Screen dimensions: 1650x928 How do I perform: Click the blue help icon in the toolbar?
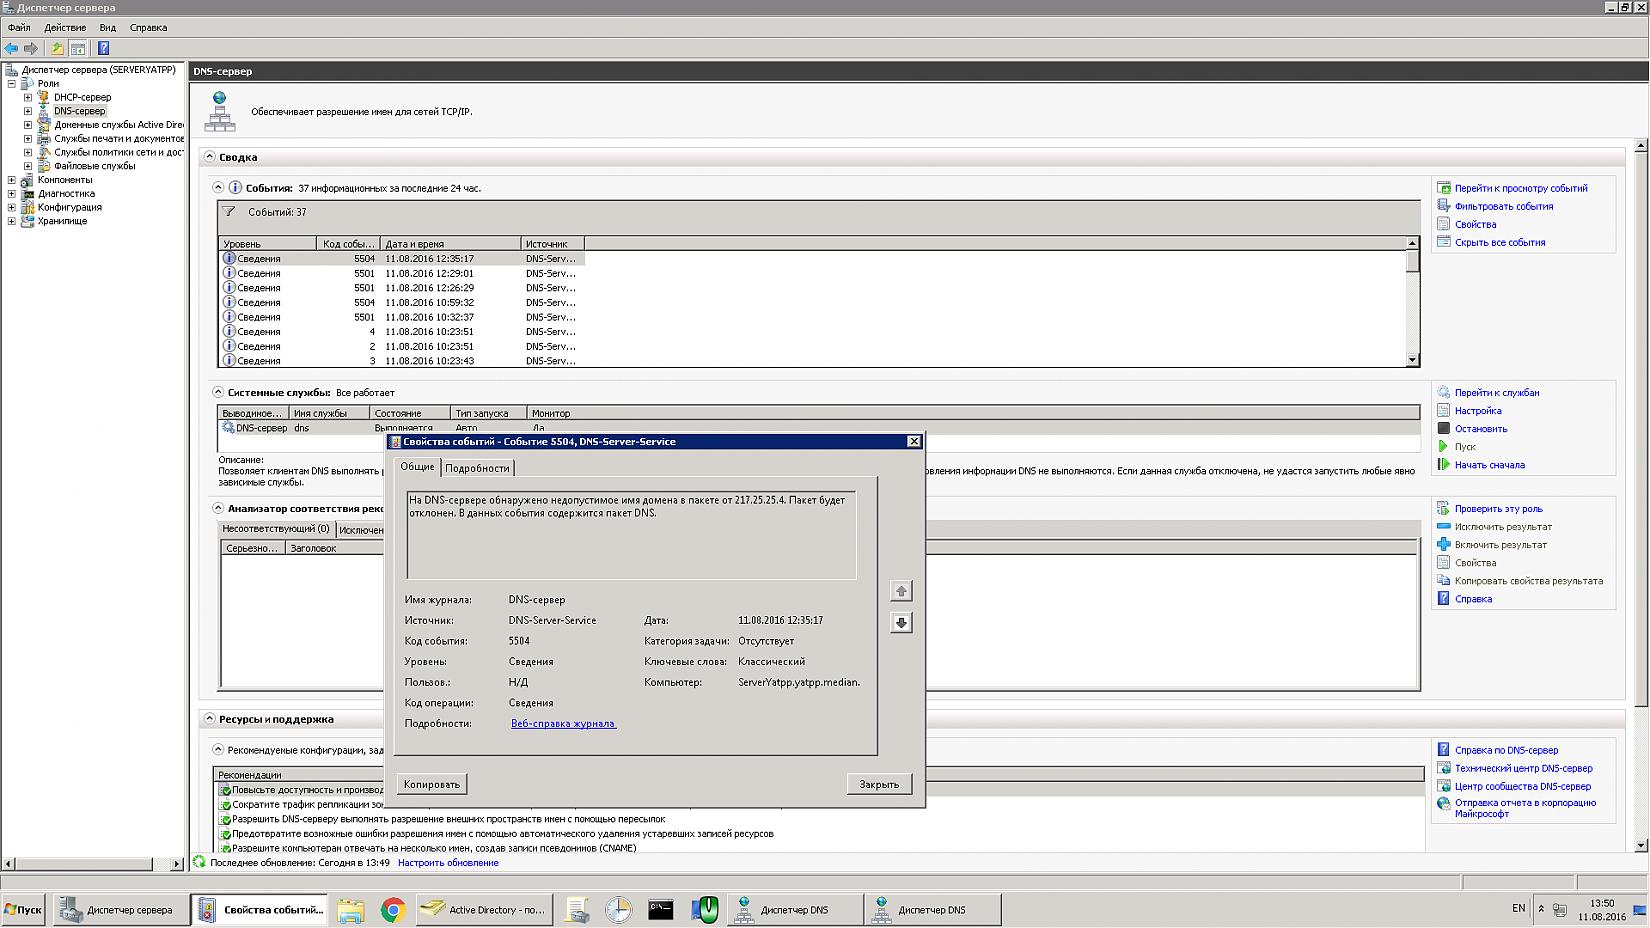click(103, 48)
